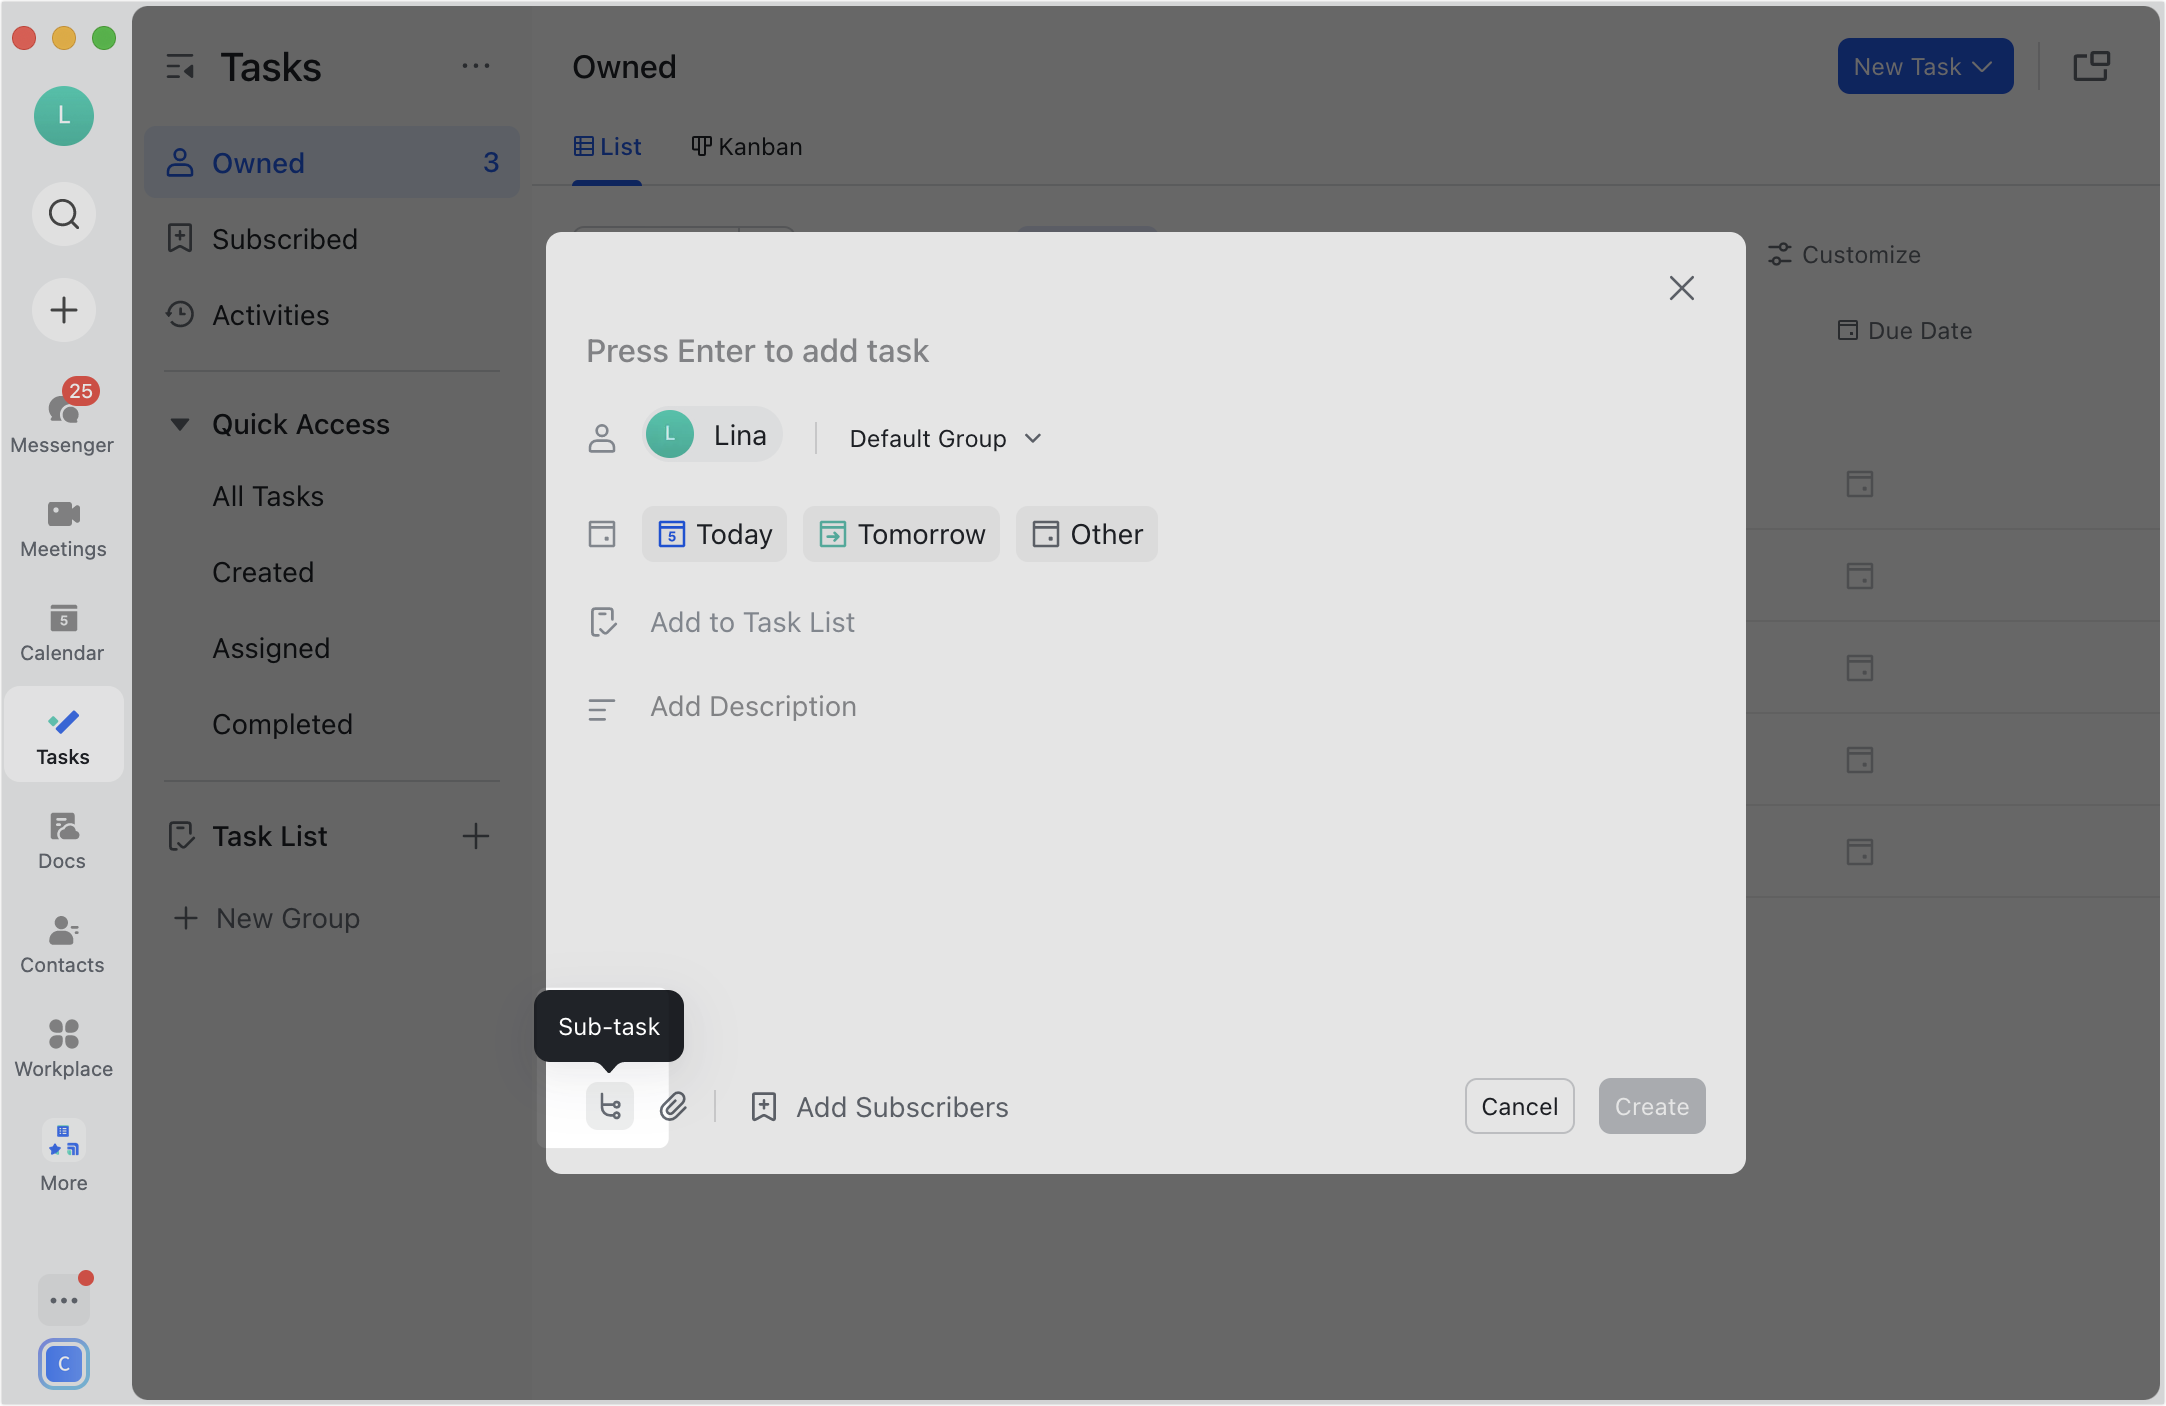Switch to the Kanban view tab
This screenshot has width=2166, height=1406.
pyautogui.click(x=745, y=146)
